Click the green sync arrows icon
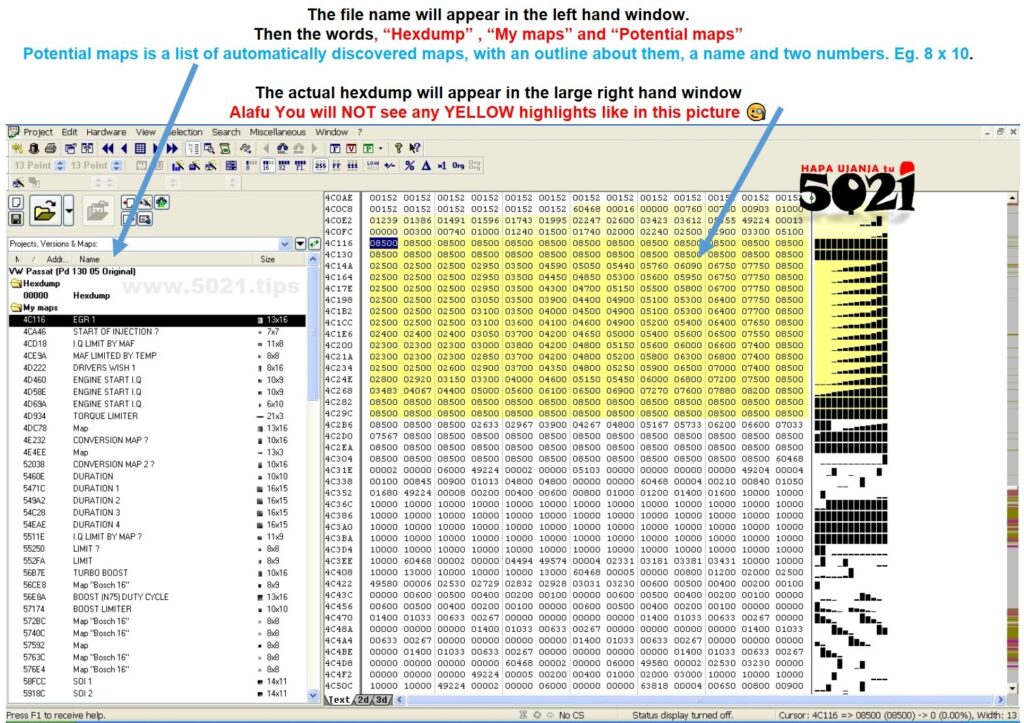1024x723 pixels. pos(314,243)
